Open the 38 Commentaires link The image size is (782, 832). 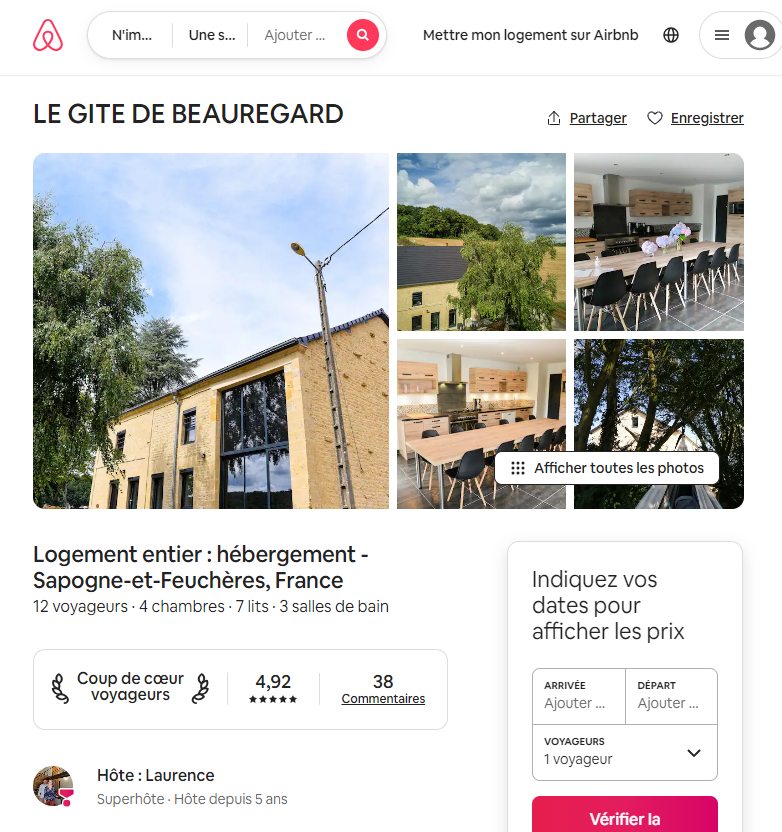[383, 689]
